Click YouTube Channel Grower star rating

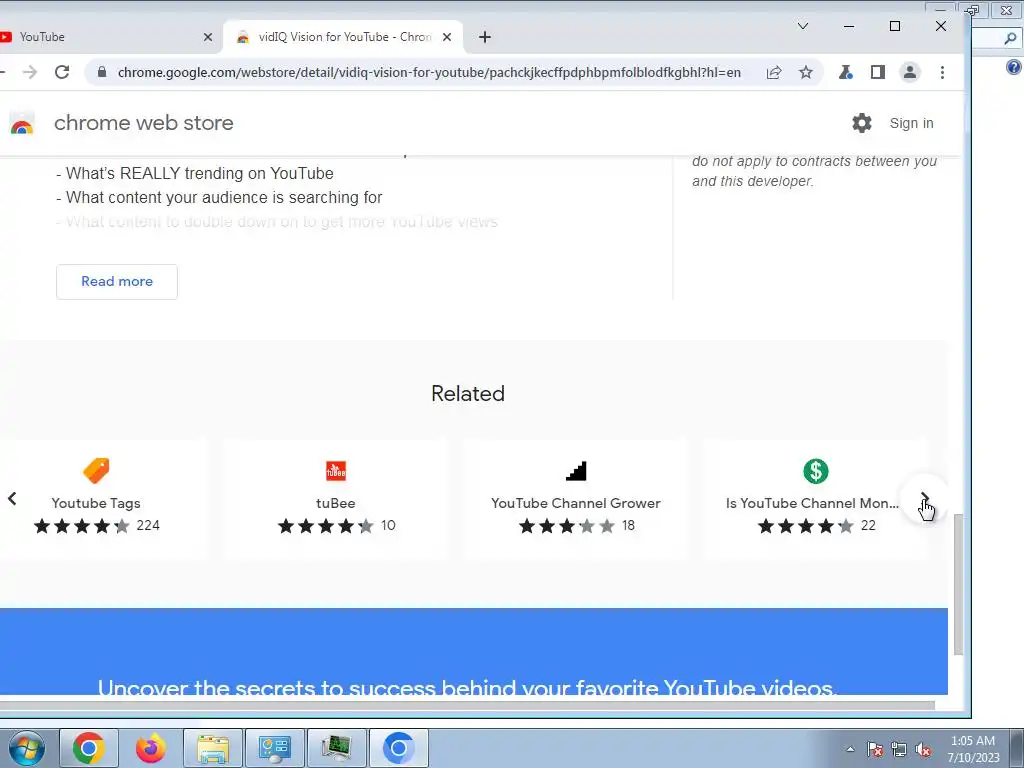pos(567,526)
